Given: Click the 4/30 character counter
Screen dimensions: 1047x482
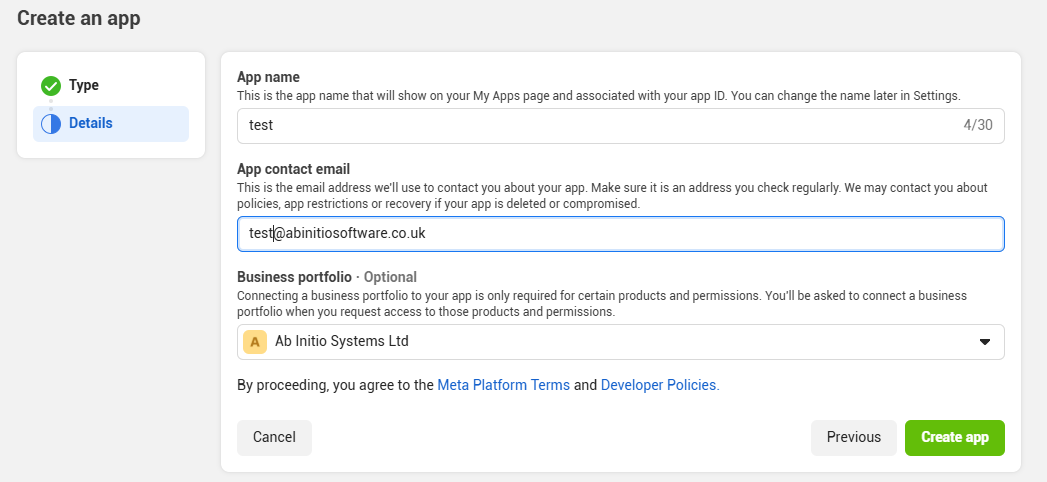Looking at the screenshot, I should 978,126.
